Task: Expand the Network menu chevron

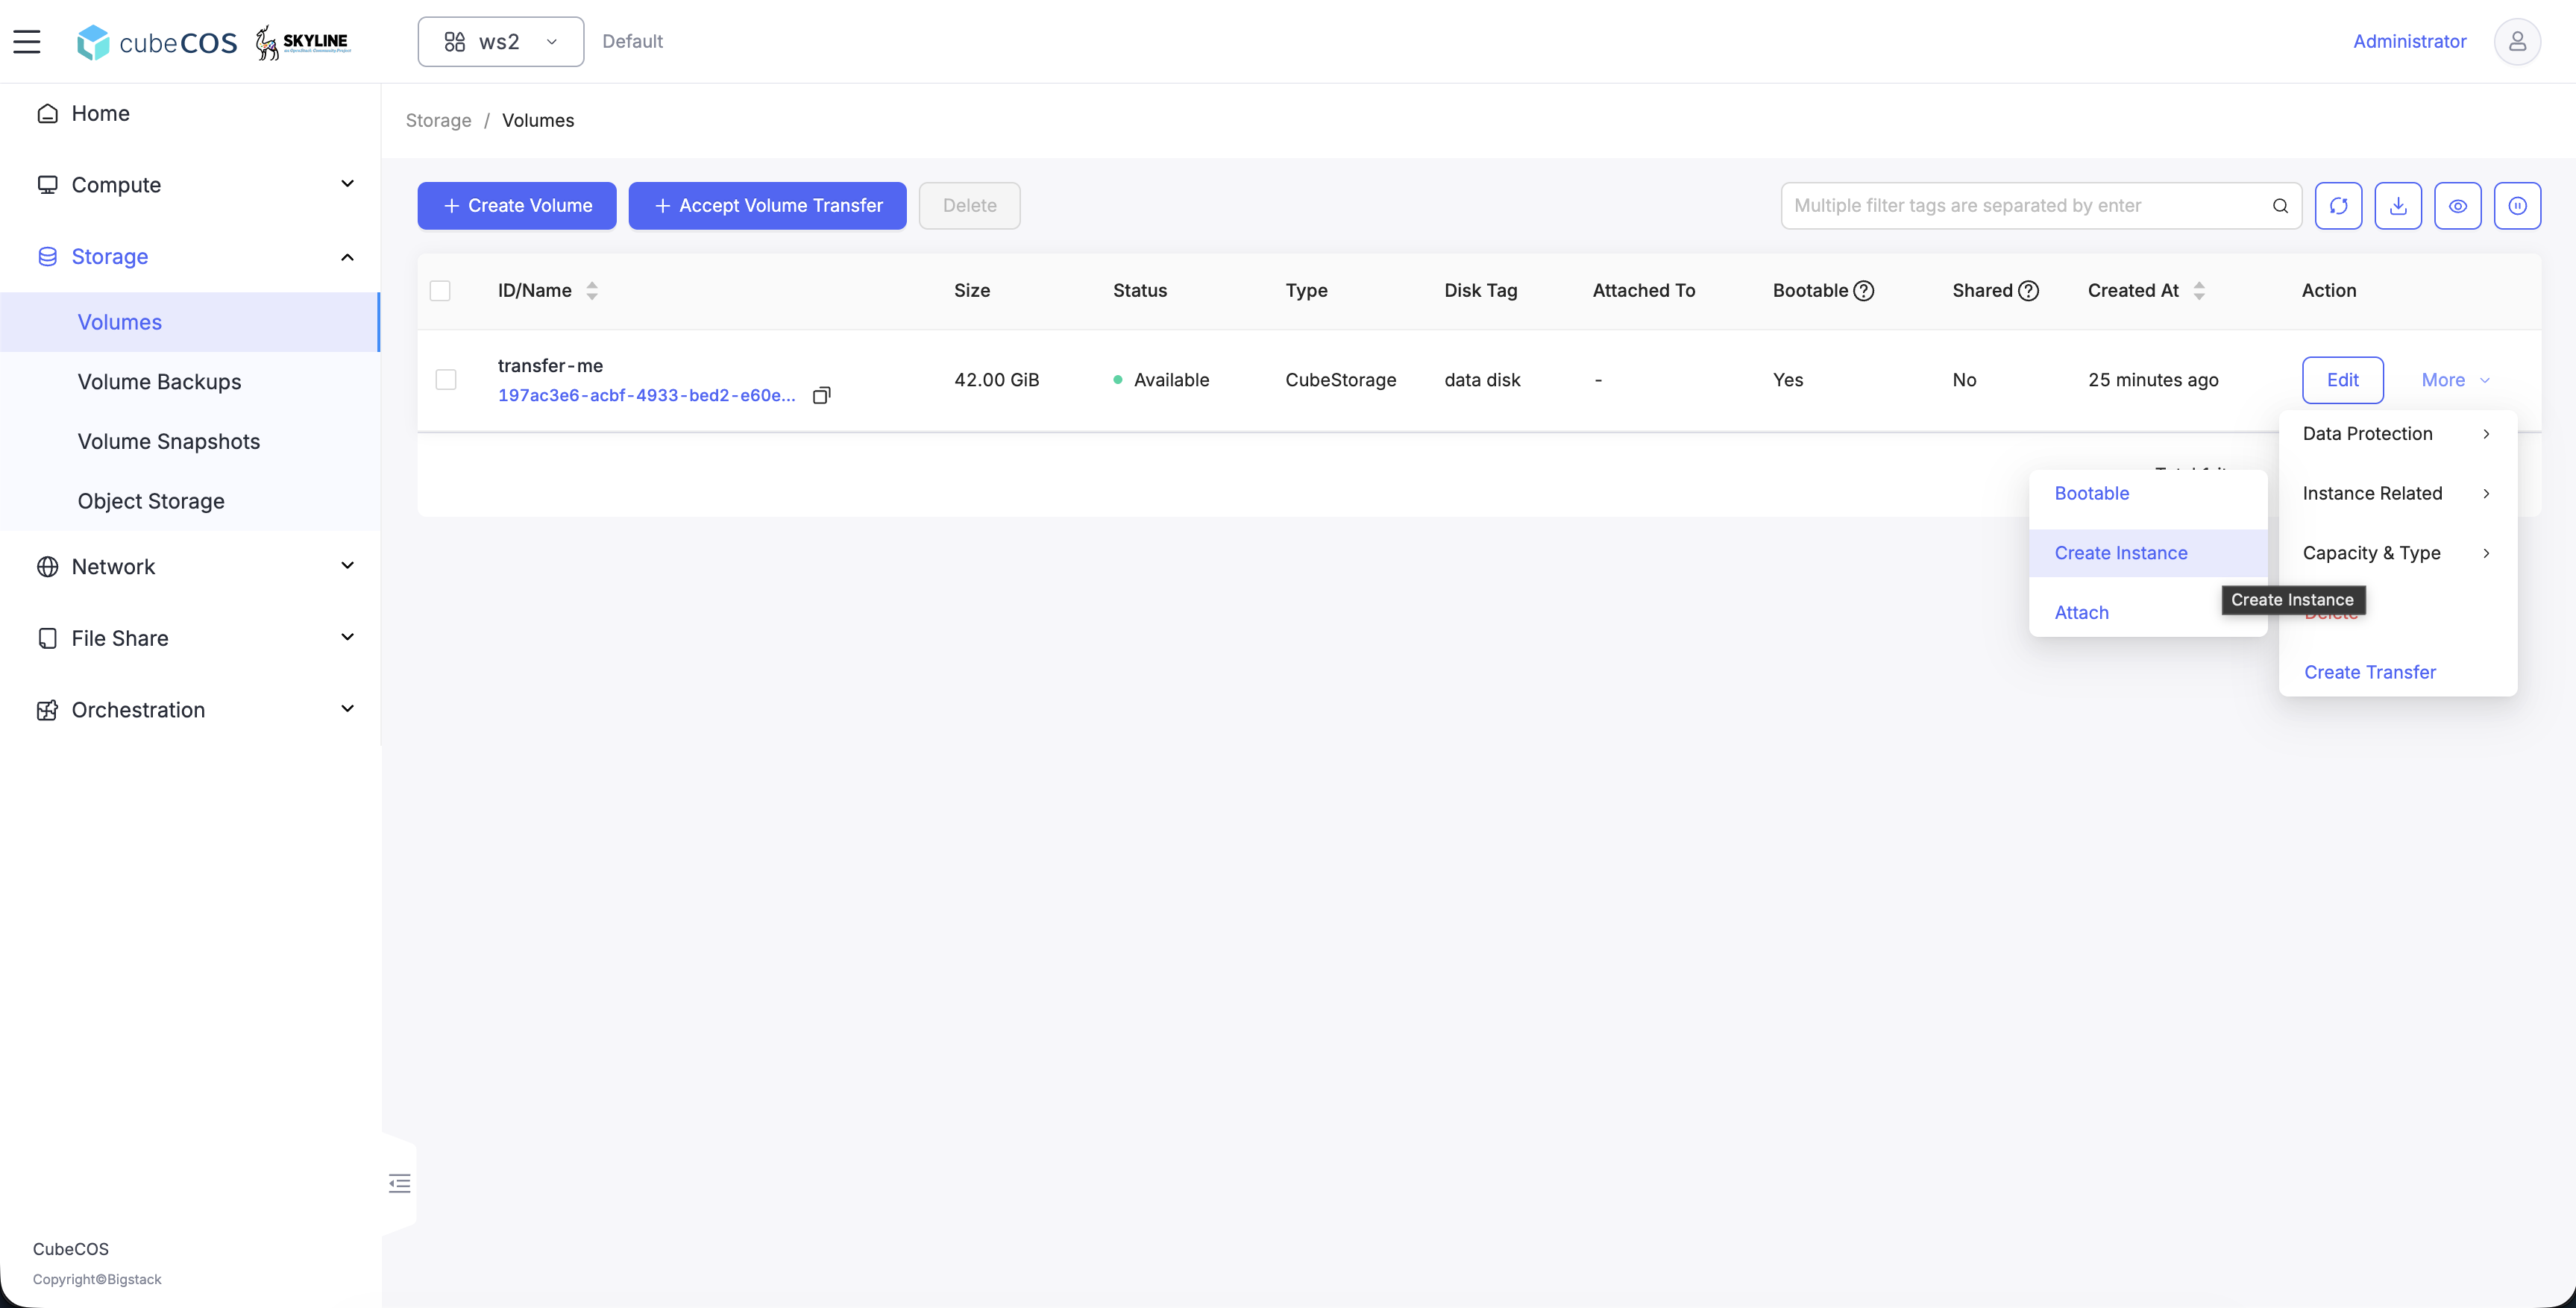Action: pyautogui.click(x=348, y=566)
